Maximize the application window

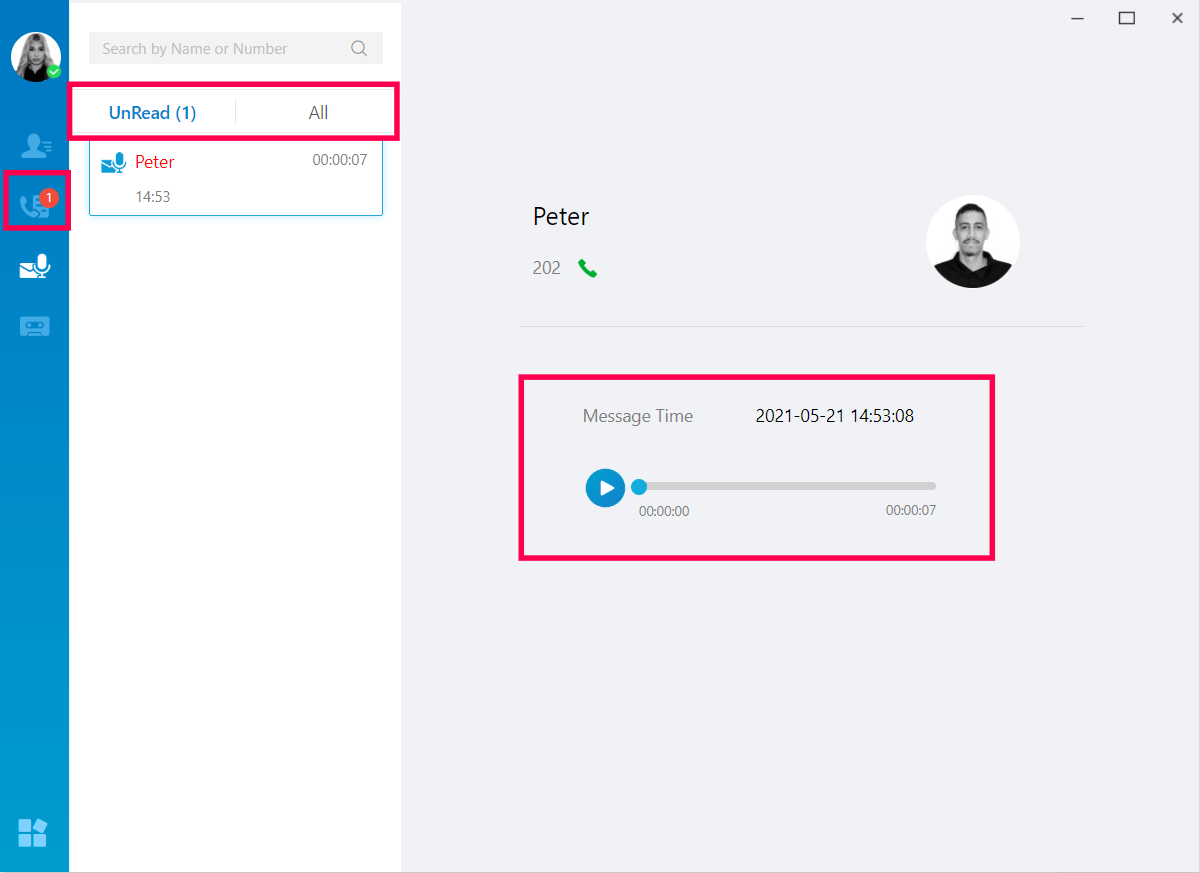point(1127,18)
